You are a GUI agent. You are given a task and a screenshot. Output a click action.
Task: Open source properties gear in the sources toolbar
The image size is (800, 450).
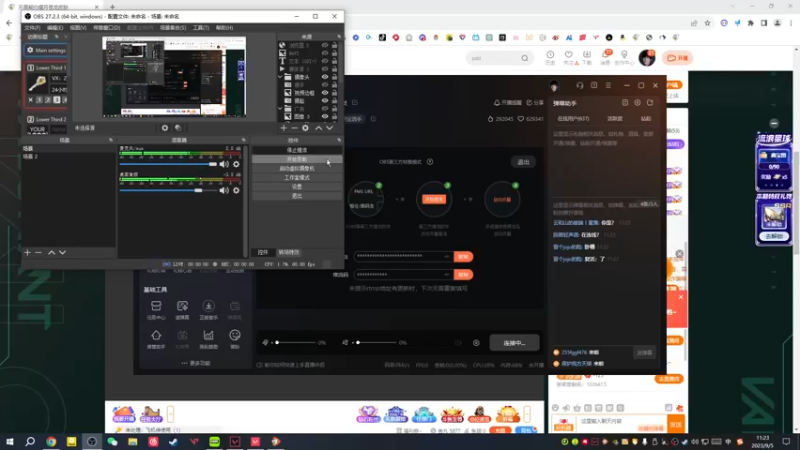(305, 128)
